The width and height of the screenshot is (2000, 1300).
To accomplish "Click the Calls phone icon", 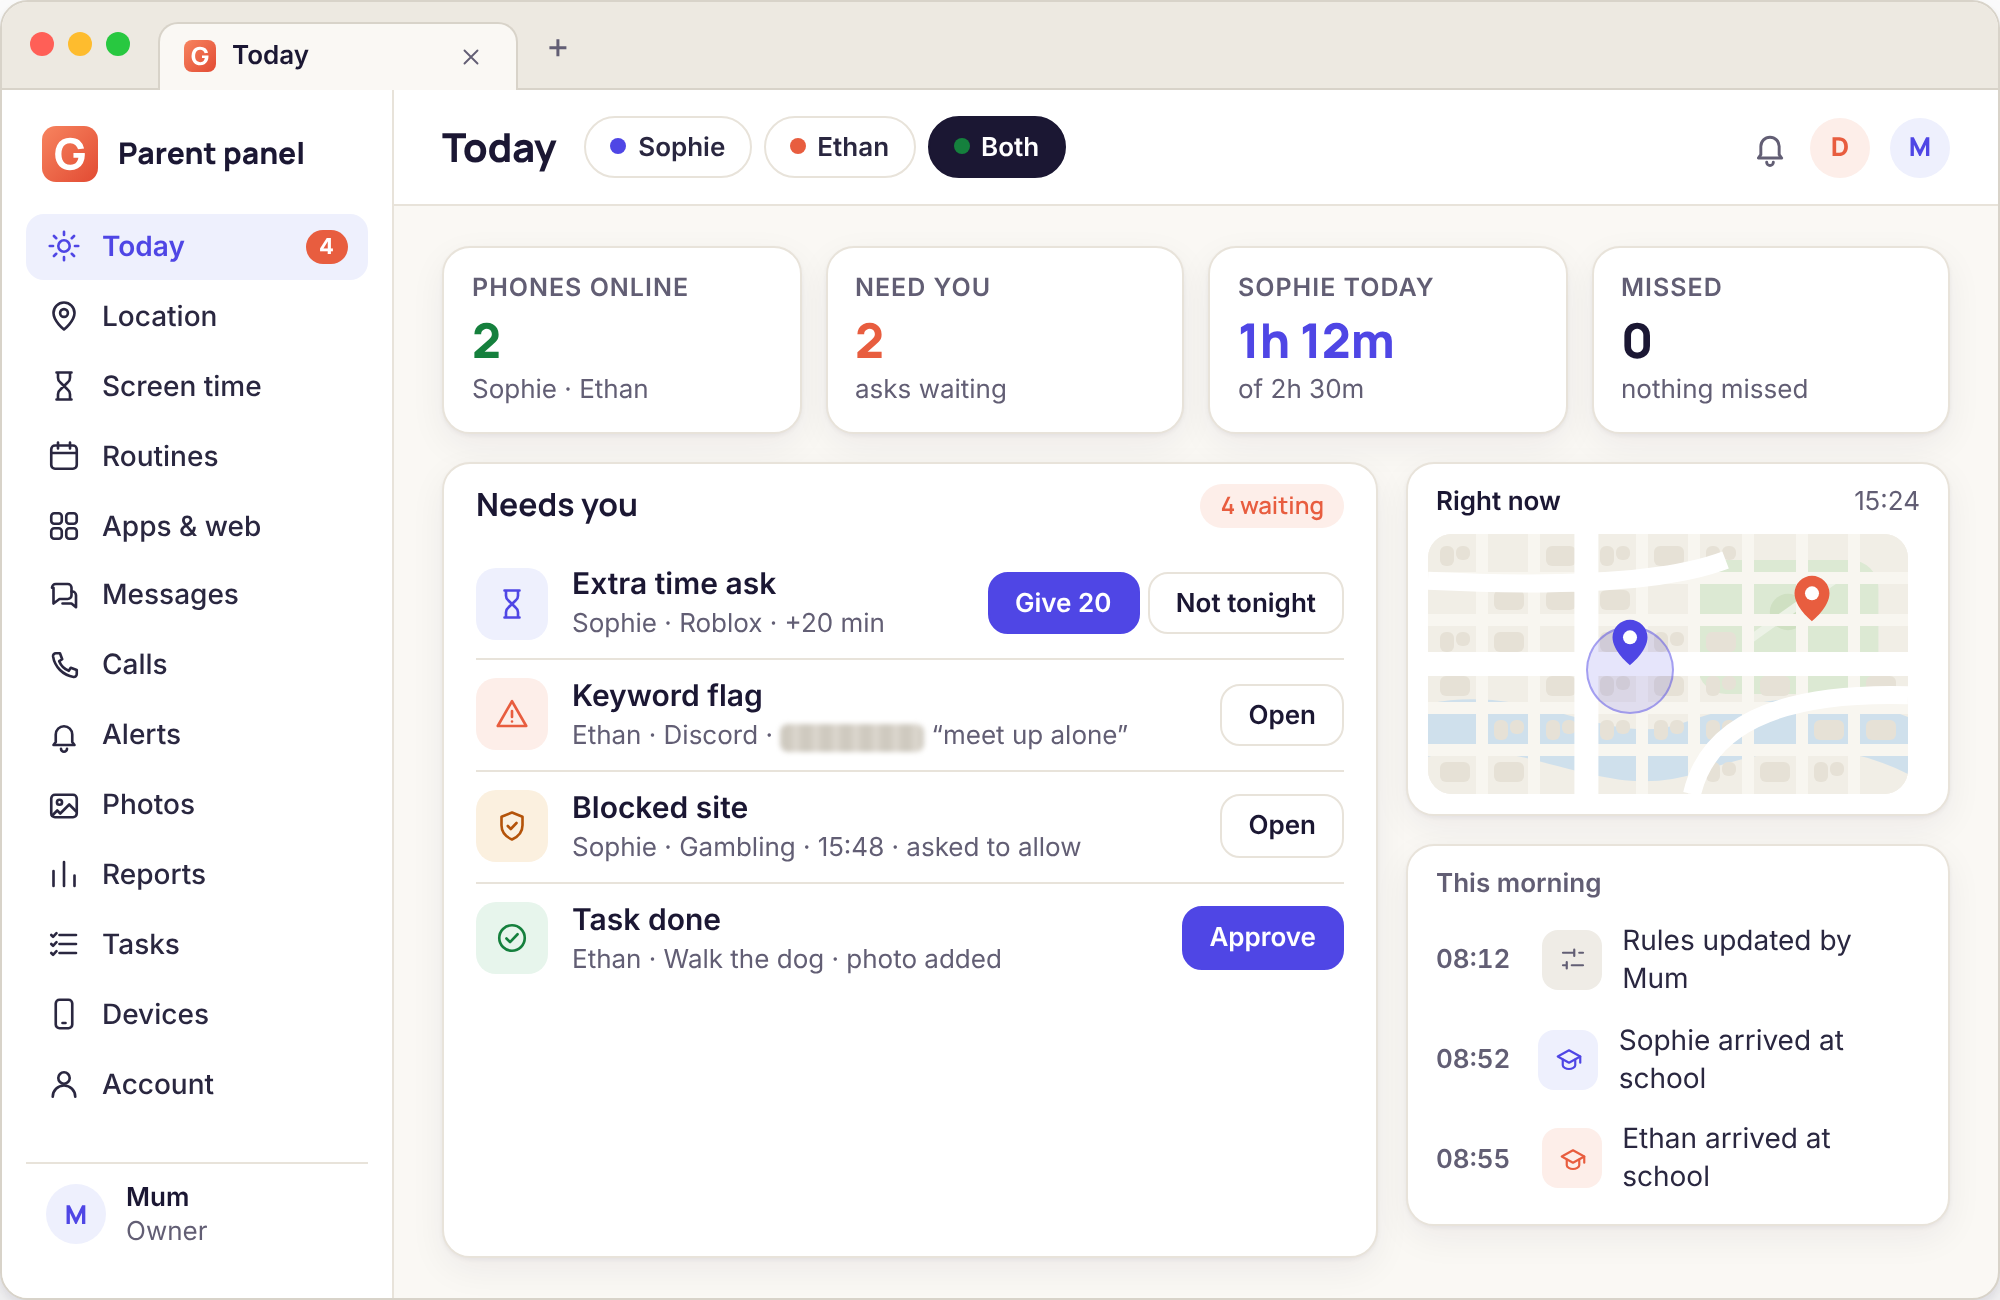I will click(x=64, y=665).
